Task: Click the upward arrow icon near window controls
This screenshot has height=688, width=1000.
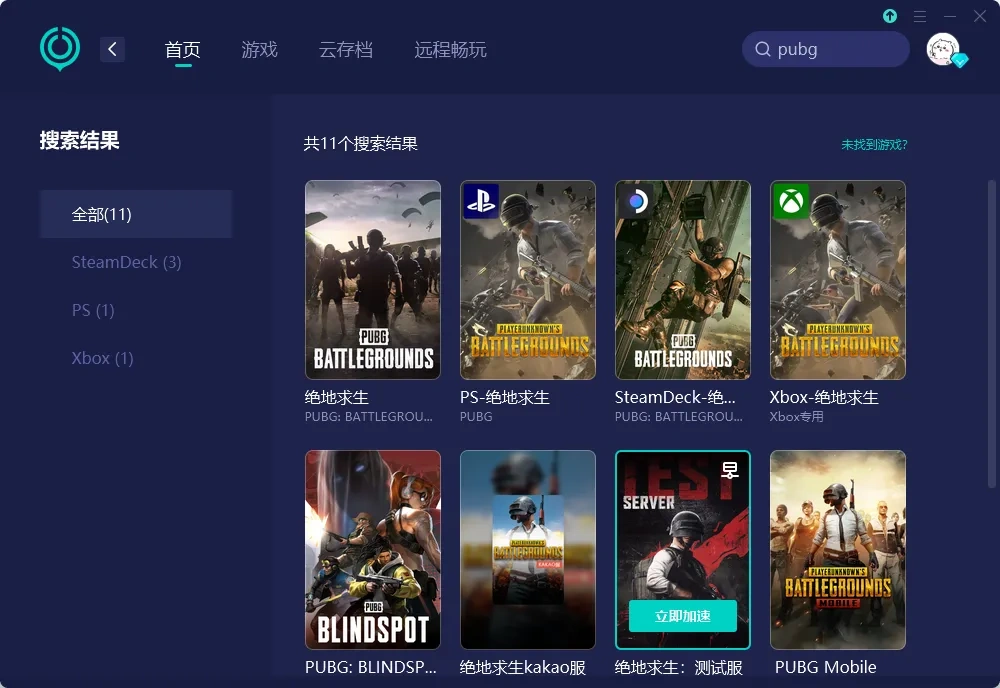Action: coord(889,16)
